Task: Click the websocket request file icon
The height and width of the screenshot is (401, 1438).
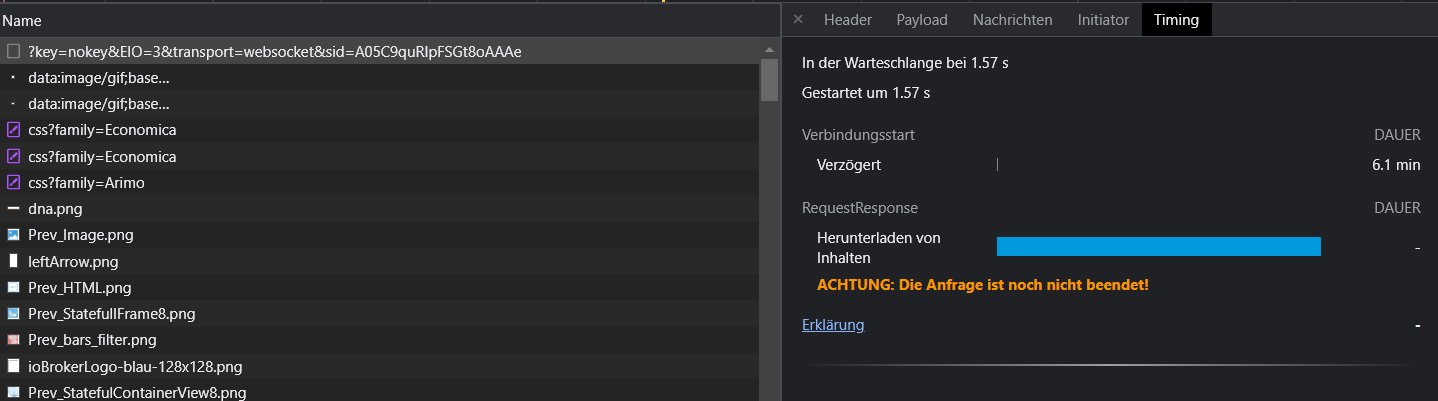Action: tap(14, 51)
